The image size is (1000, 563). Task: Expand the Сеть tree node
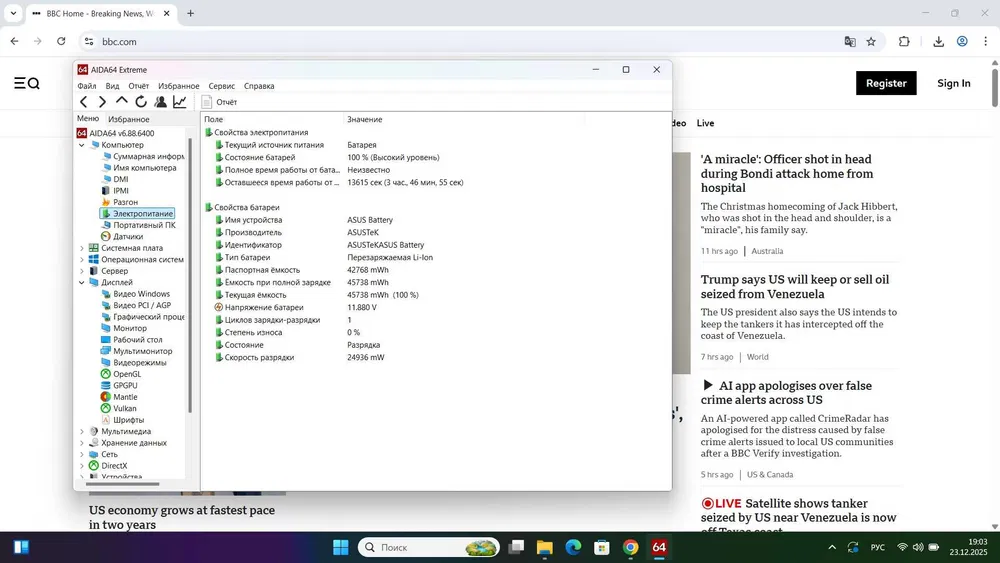pos(82,455)
